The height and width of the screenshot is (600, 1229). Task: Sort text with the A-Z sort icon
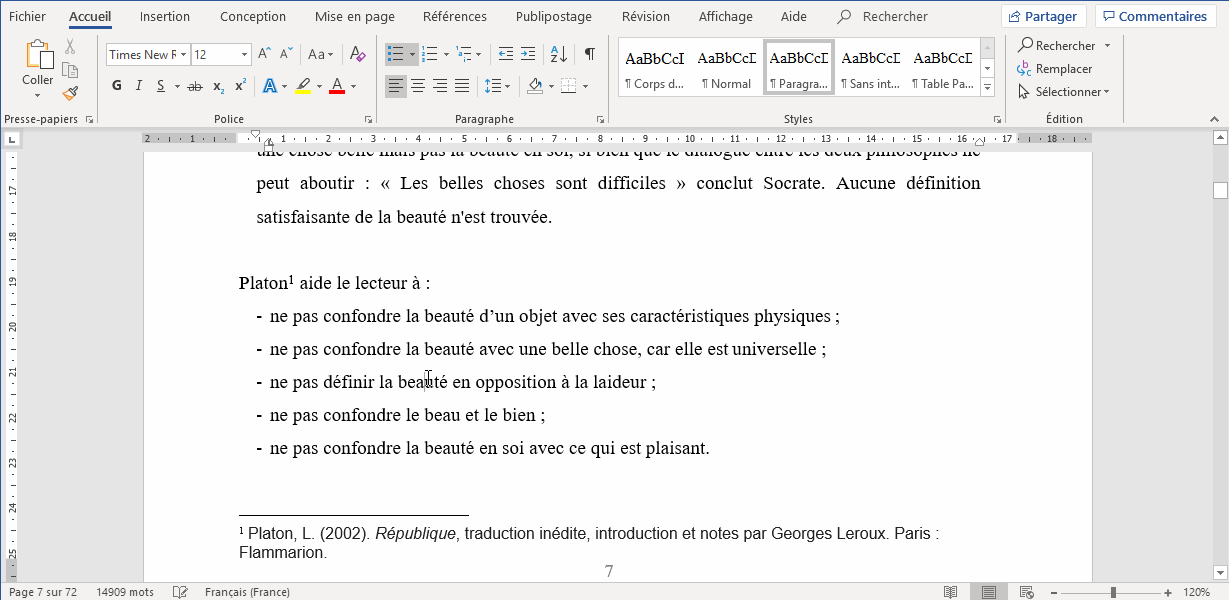pyautogui.click(x=559, y=54)
